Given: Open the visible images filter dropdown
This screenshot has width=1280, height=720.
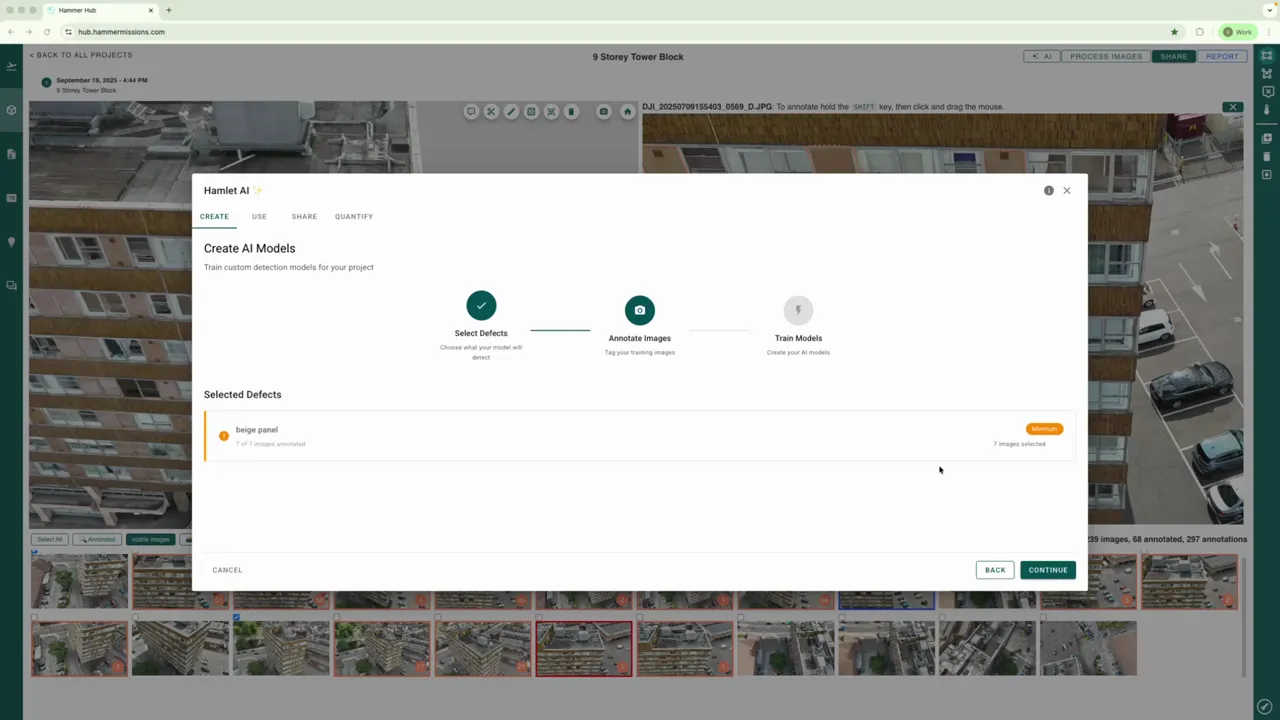Looking at the screenshot, I should pyautogui.click(x=150, y=539).
